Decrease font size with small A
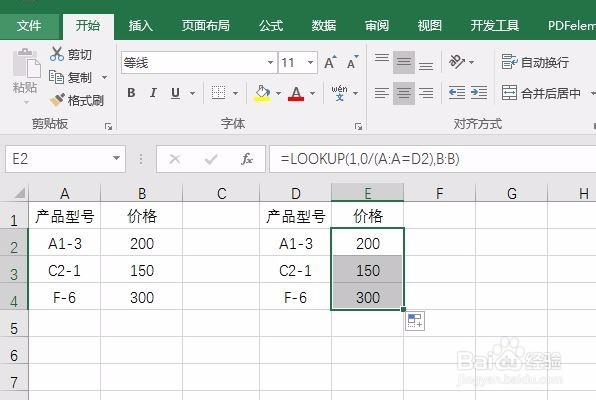This screenshot has height=400, width=596. coord(353,62)
